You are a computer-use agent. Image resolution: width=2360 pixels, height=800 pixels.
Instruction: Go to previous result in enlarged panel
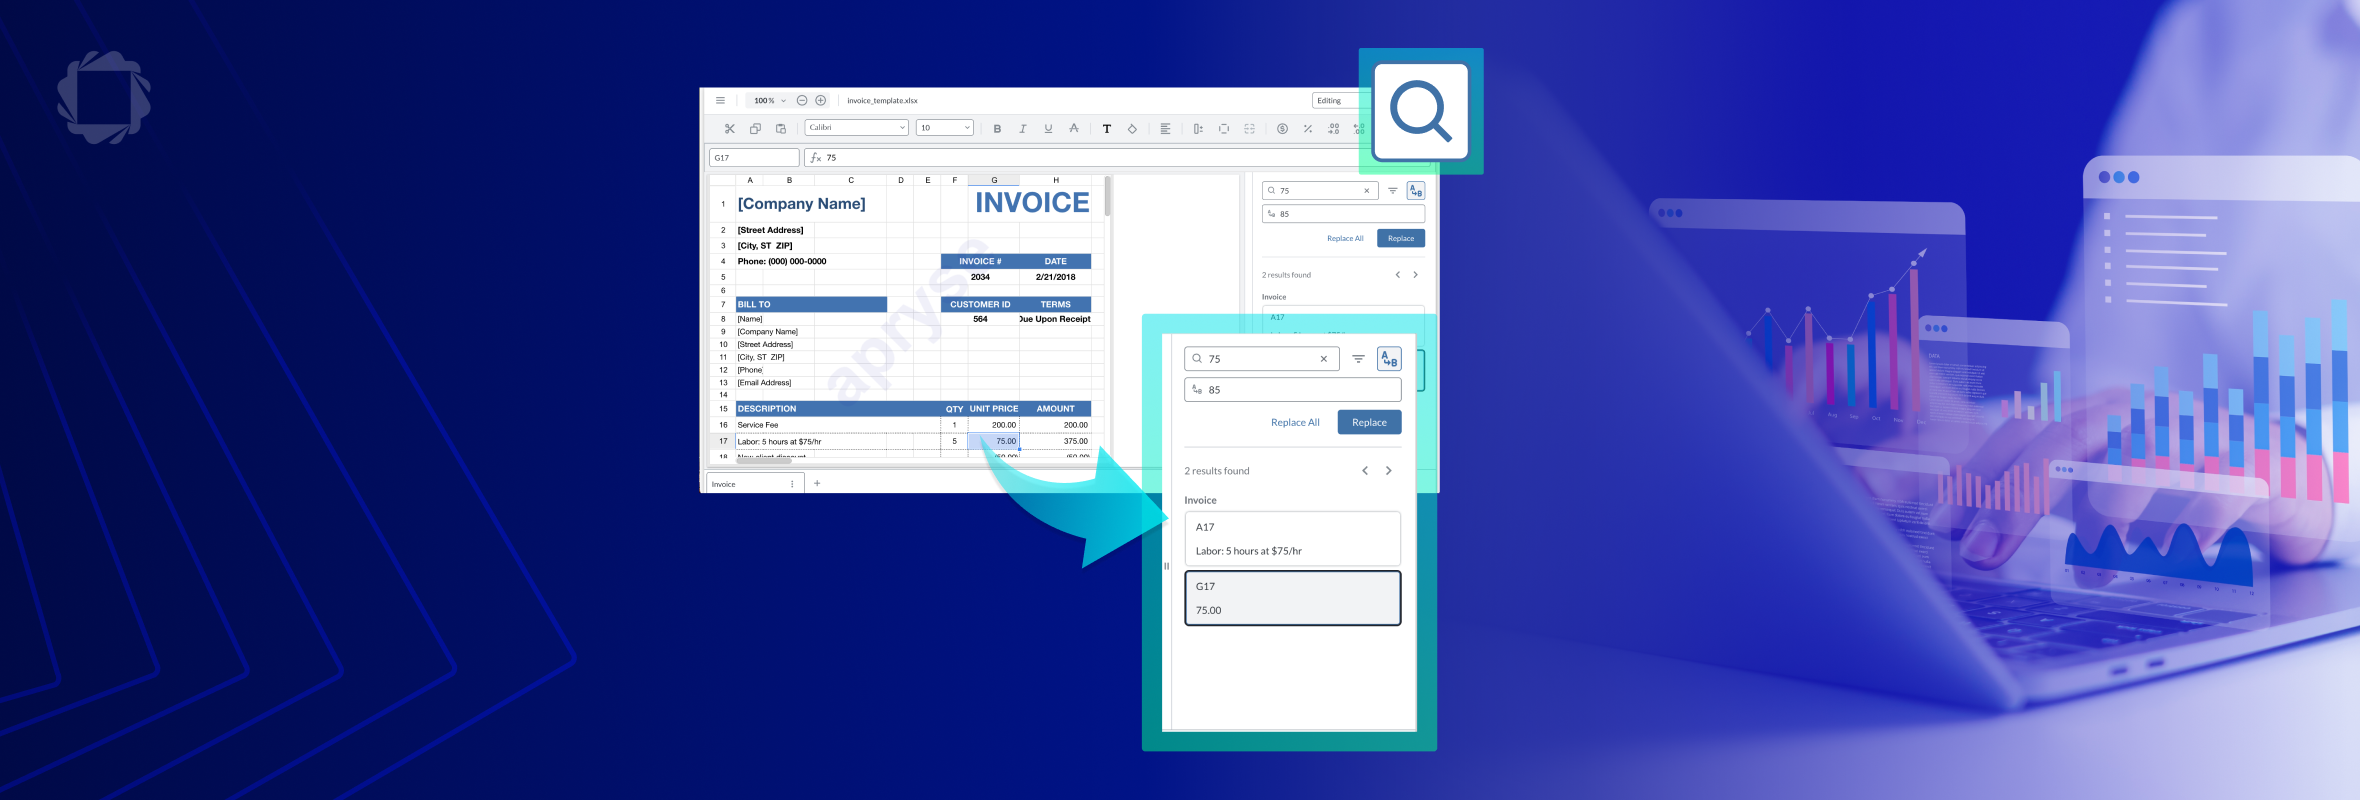(1365, 471)
